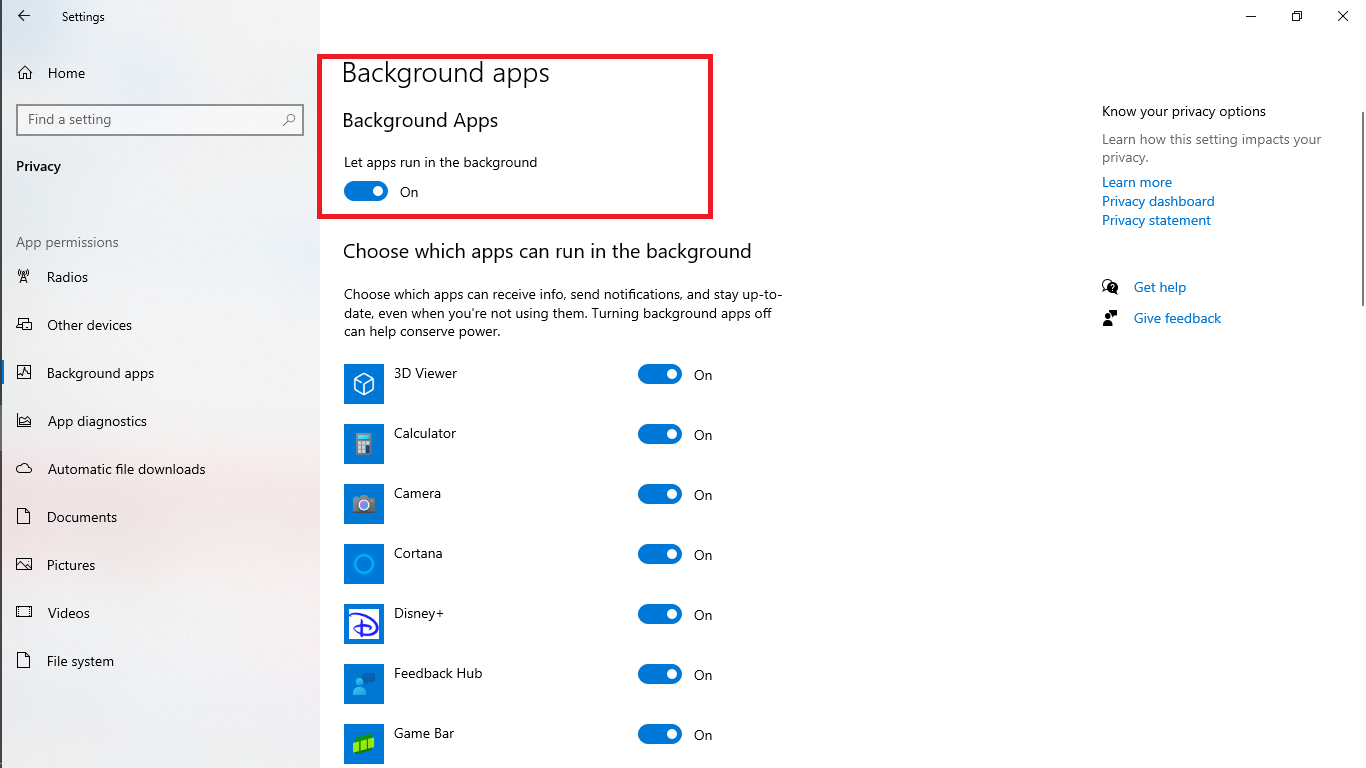Click the Home icon in sidebar

click(x=25, y=73)
